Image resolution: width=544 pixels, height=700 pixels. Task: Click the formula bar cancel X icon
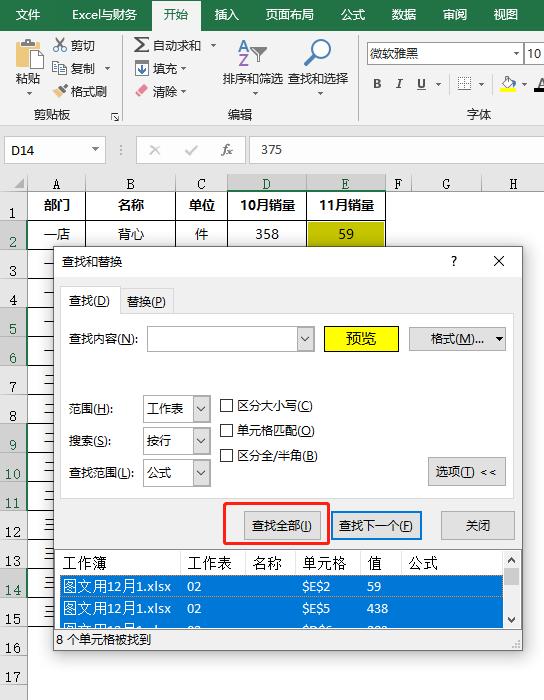155,150
